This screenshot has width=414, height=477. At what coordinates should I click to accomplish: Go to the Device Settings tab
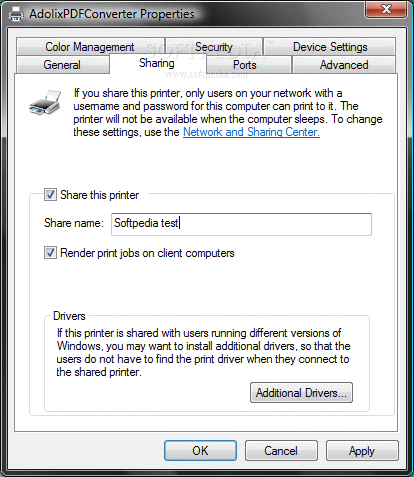click(x=330, y=47)
